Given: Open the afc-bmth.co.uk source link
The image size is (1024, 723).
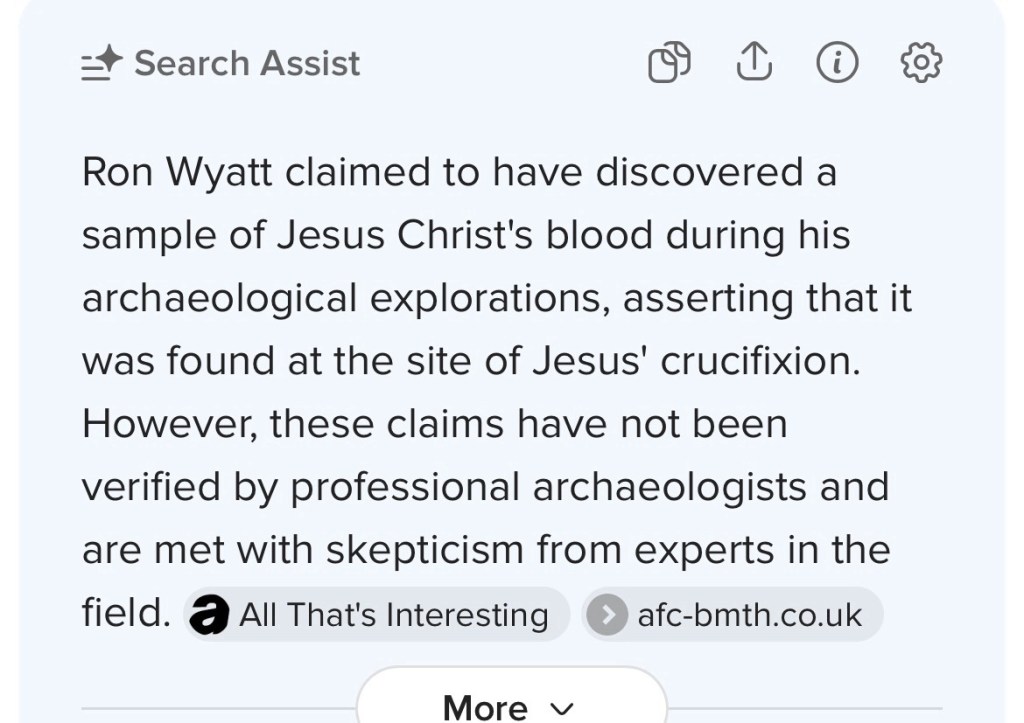Looking at the screenshot, I should (x=749, y=615).
